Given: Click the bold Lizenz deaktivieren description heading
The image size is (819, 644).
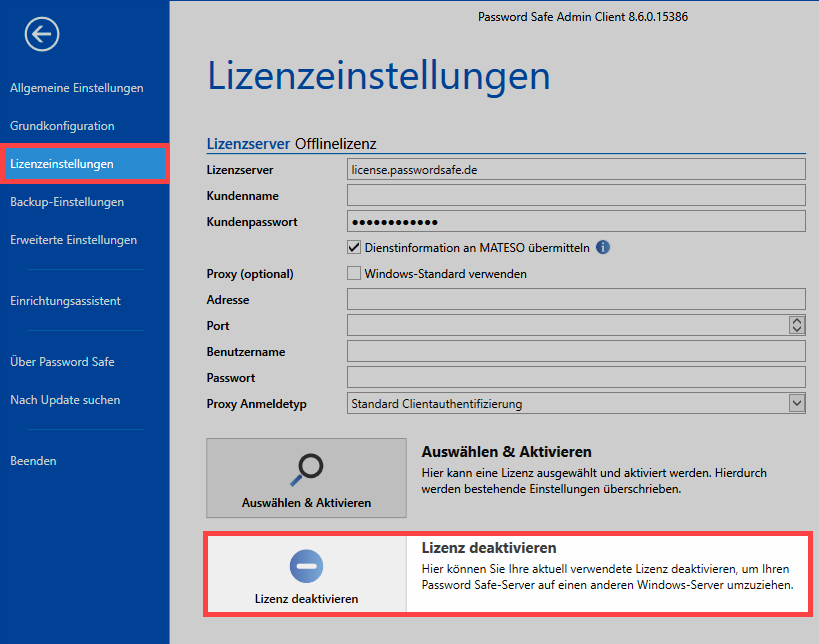Looking at the screenshot, I should point(489,548).
